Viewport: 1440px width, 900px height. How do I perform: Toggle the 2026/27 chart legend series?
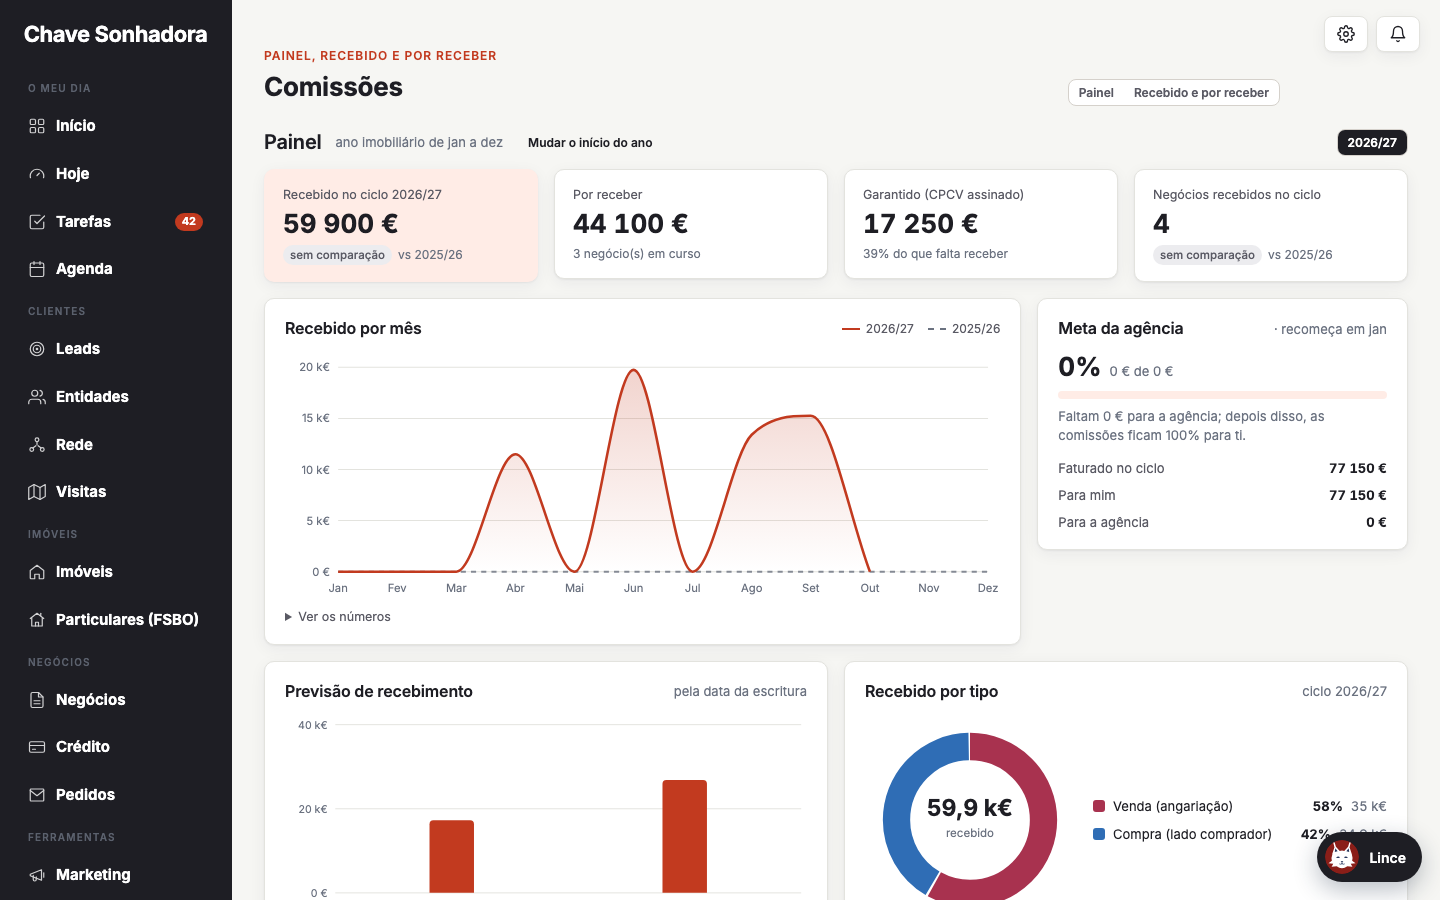tap(878, 329)
